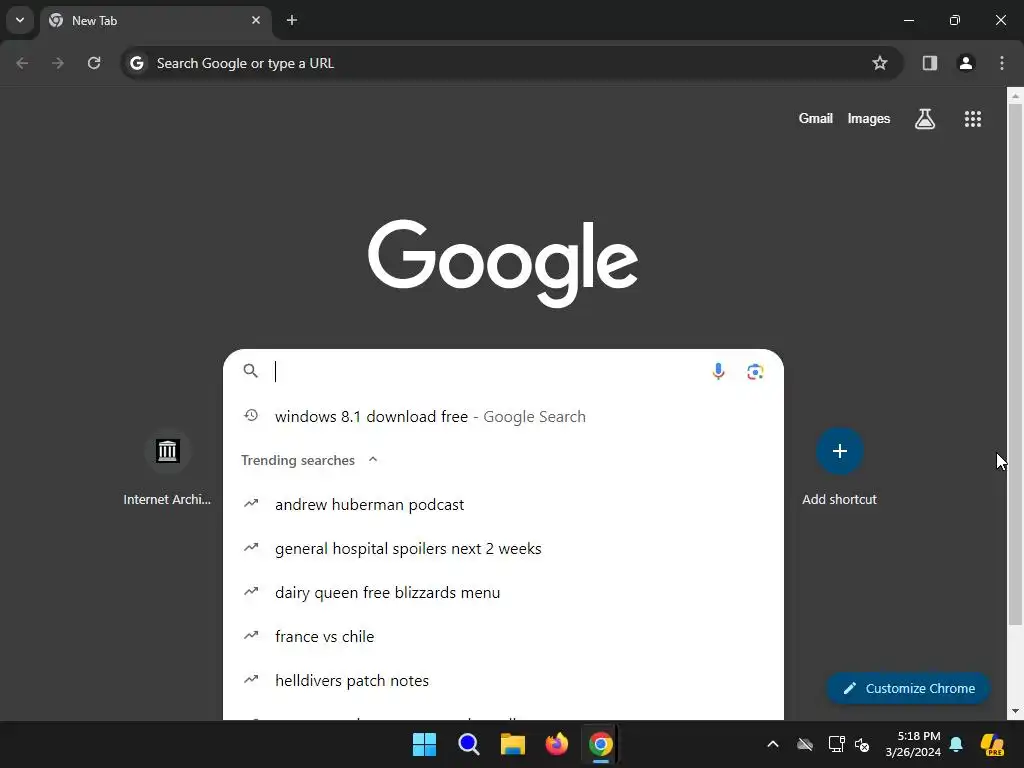The image size is (1024, 768).
Task: Open the Chrome profile menu
Action: coord(965,63)
